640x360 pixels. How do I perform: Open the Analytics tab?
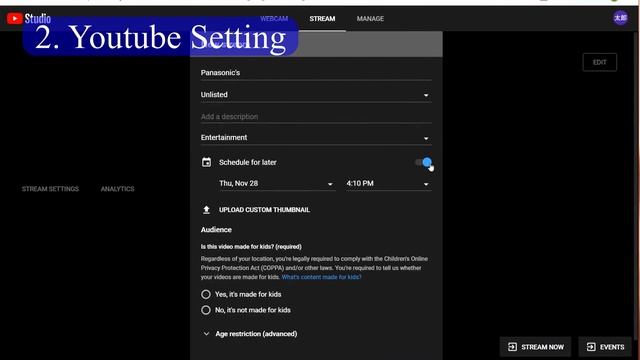[118, 189]
